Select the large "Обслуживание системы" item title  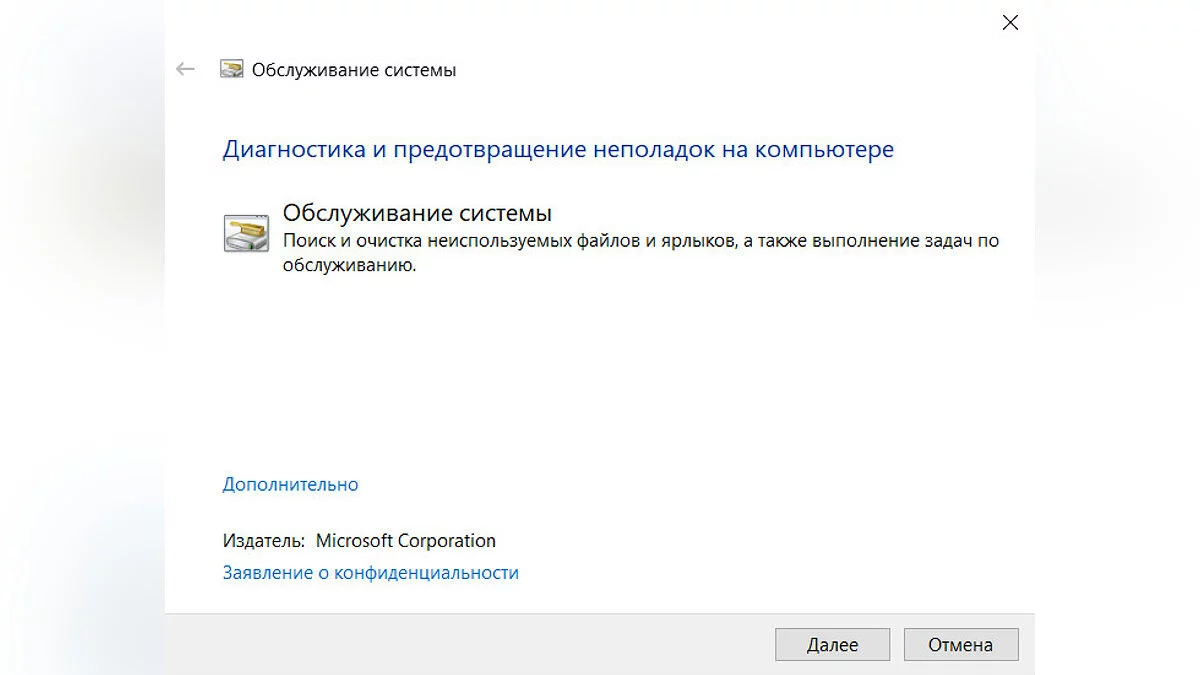coord(417,213)
